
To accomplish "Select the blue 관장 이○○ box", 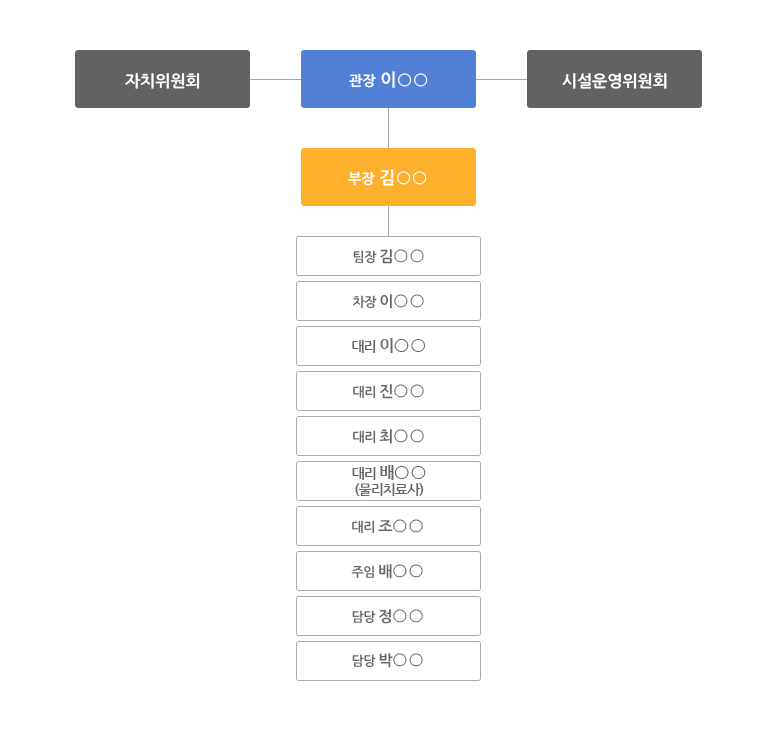I will pos(388,79).
